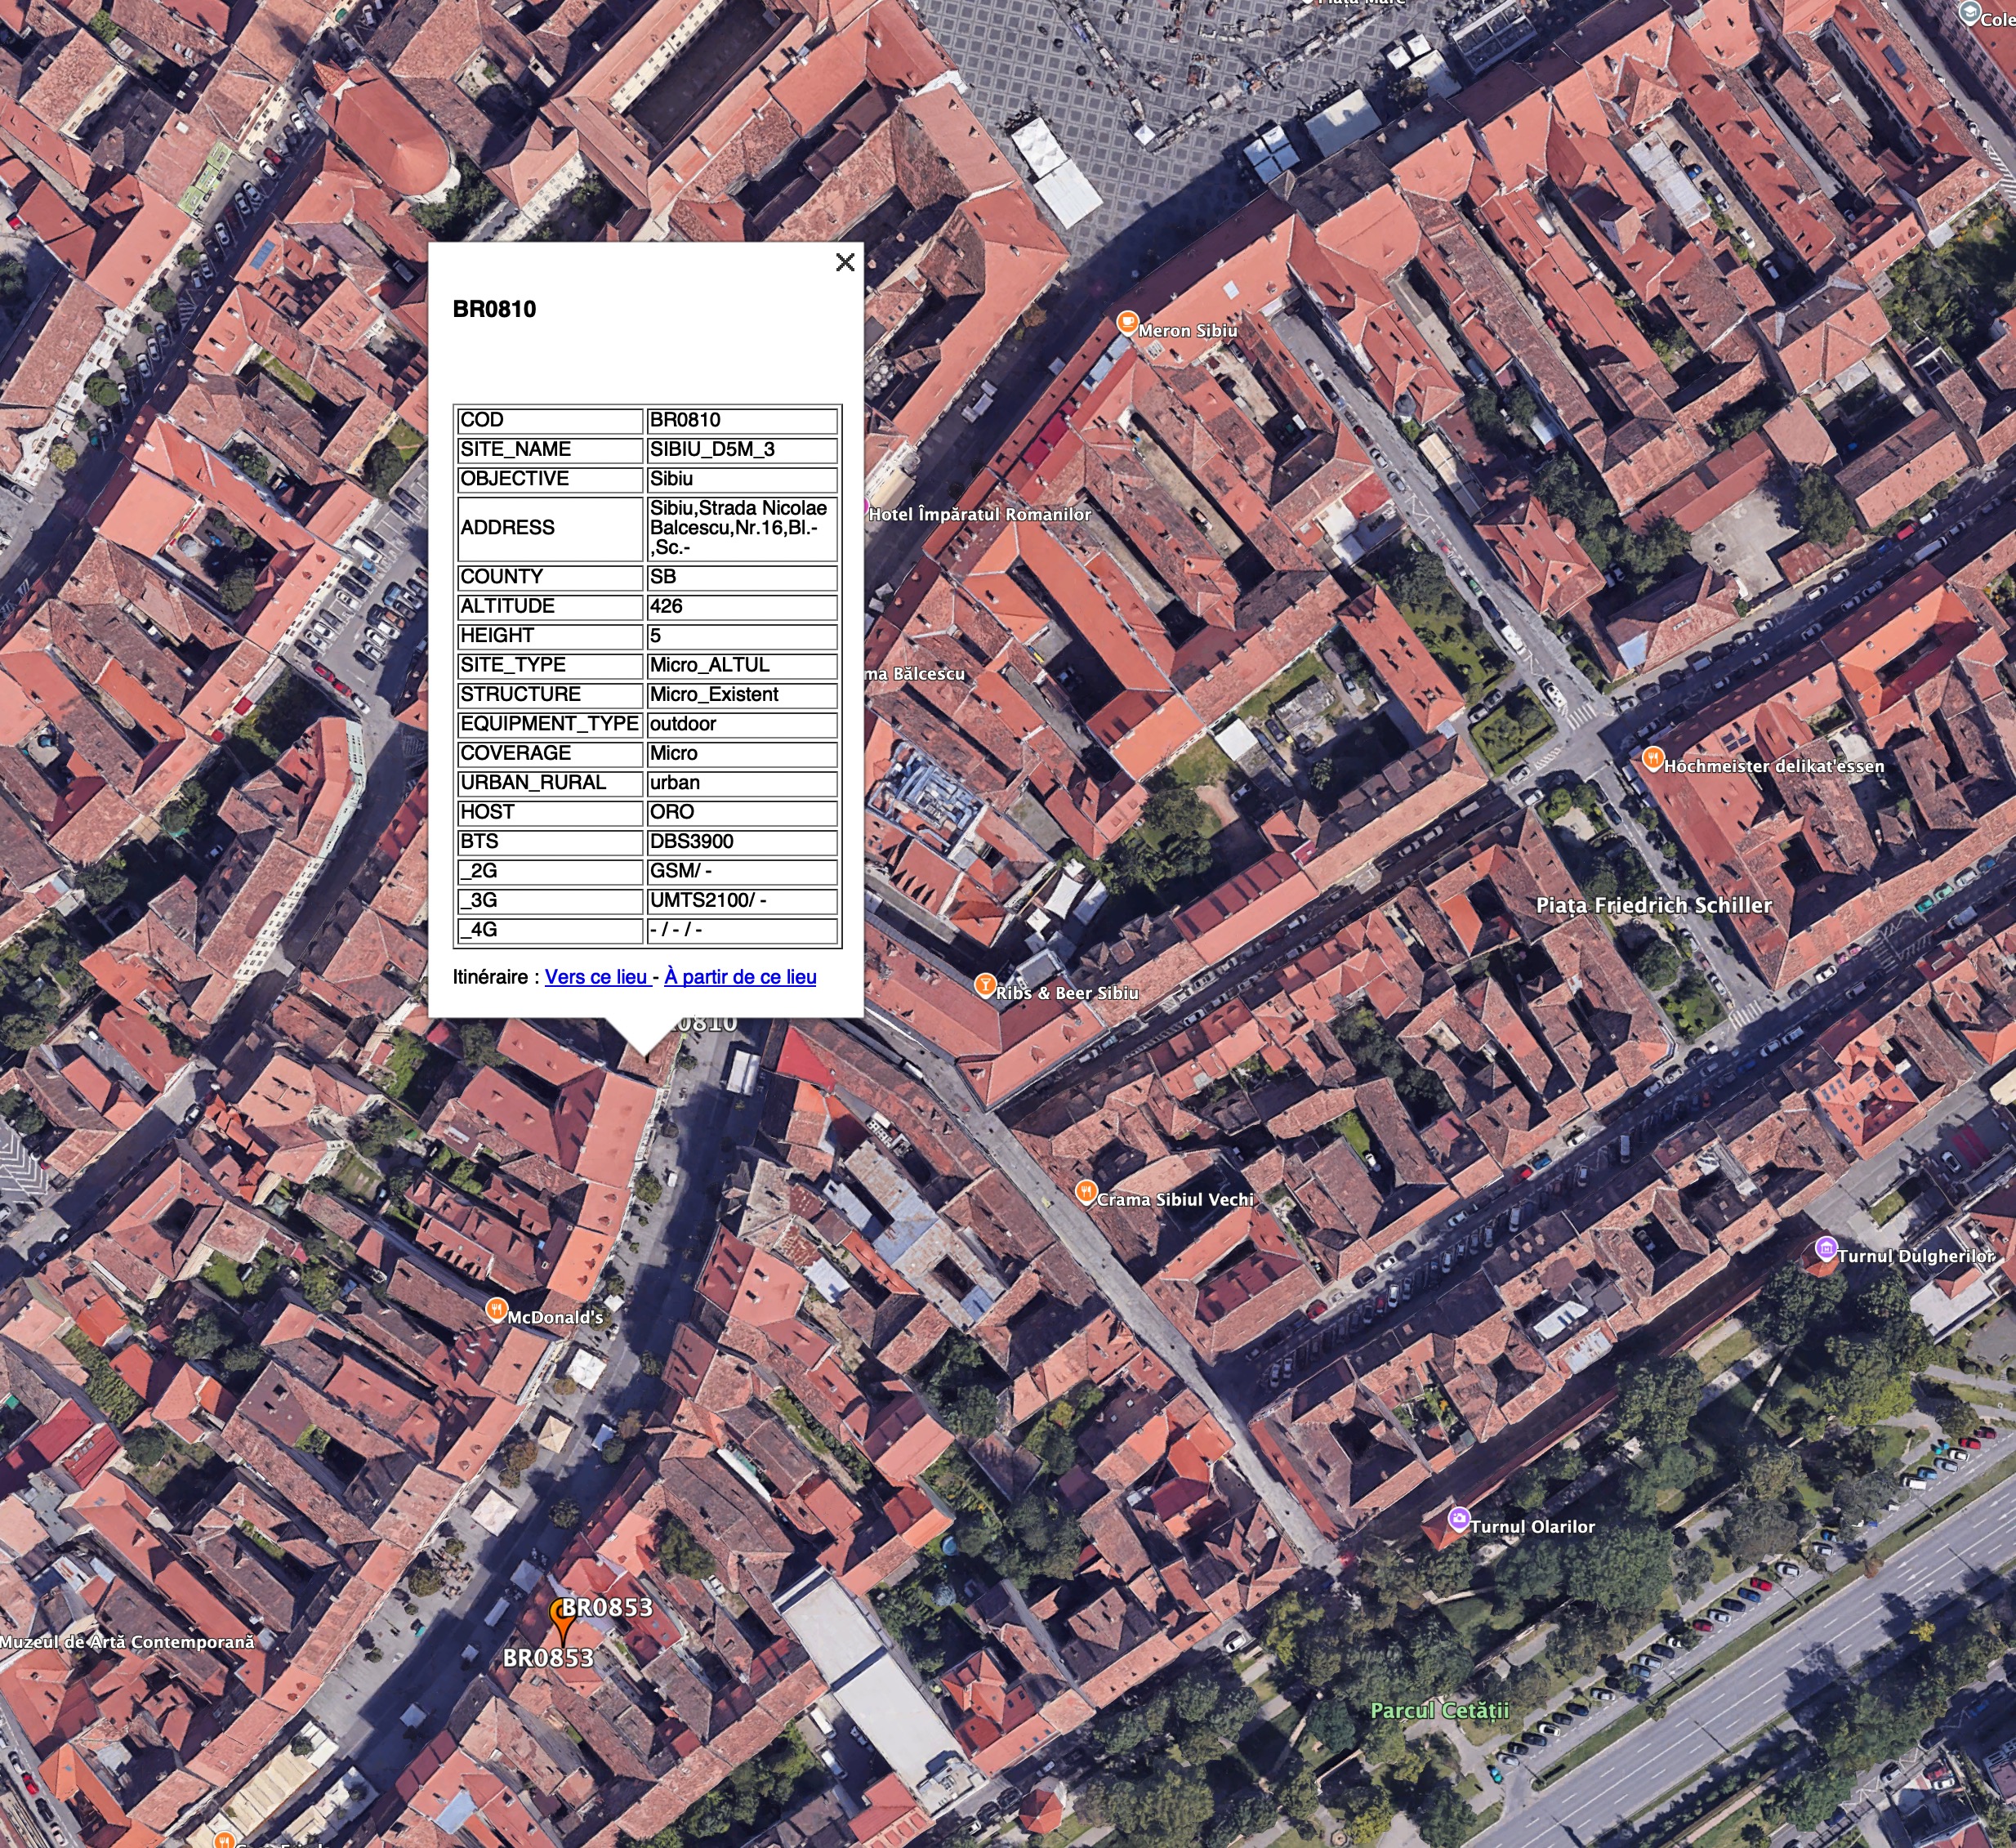This screenshot has width=2016, height=1848.
Task: Click the 'Vers ce lieu' directions link
Action: point(596,977)
